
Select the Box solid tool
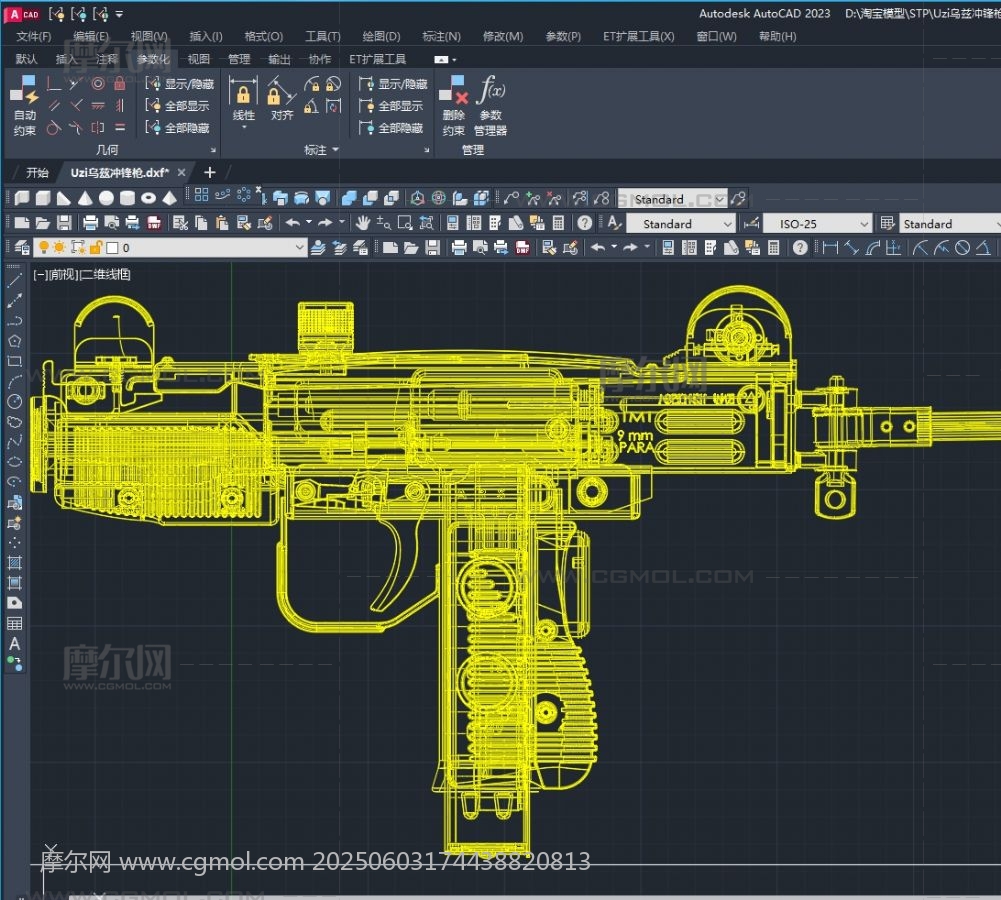pos(43,199)
